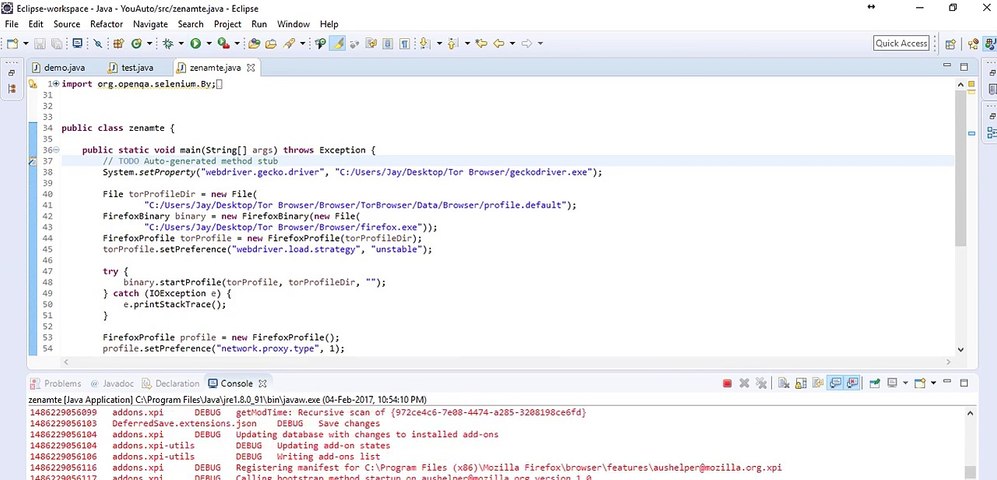Click the editor vertical scrollbar thumb
The image size is (997, 480).
(x=960, y=169)
